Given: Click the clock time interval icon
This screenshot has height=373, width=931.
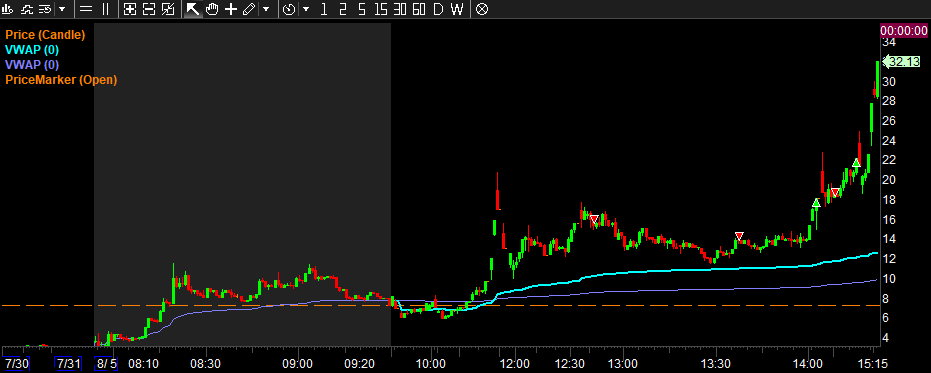Looking at the screenshot, I should point(289,9).
